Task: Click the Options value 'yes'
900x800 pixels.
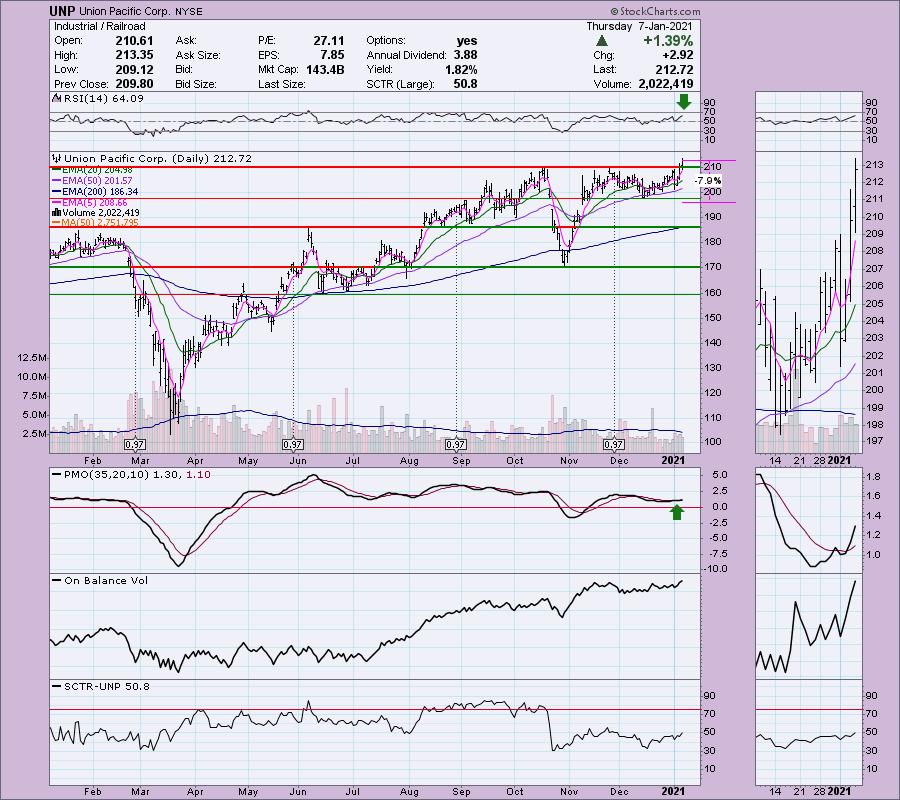Action: [467, 41]
